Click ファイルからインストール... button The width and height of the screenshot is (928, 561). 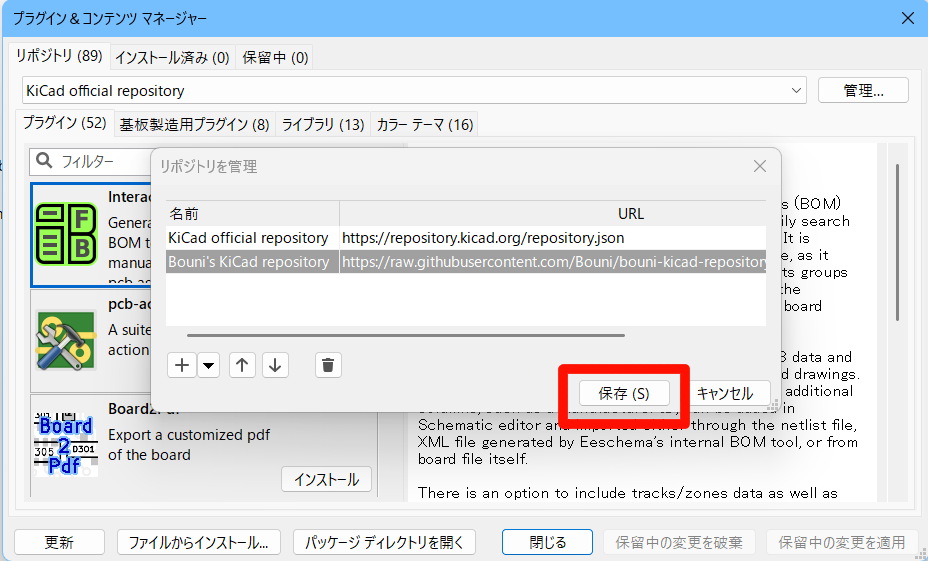198,542
